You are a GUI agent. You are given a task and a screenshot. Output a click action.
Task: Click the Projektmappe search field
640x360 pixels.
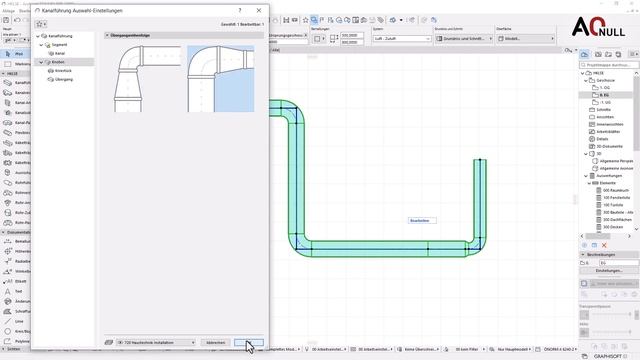[609, 65]
